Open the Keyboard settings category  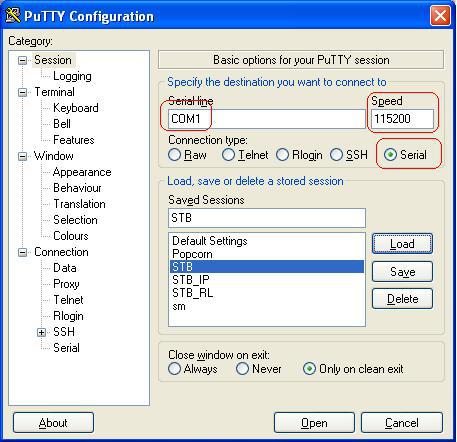[76, 108]
